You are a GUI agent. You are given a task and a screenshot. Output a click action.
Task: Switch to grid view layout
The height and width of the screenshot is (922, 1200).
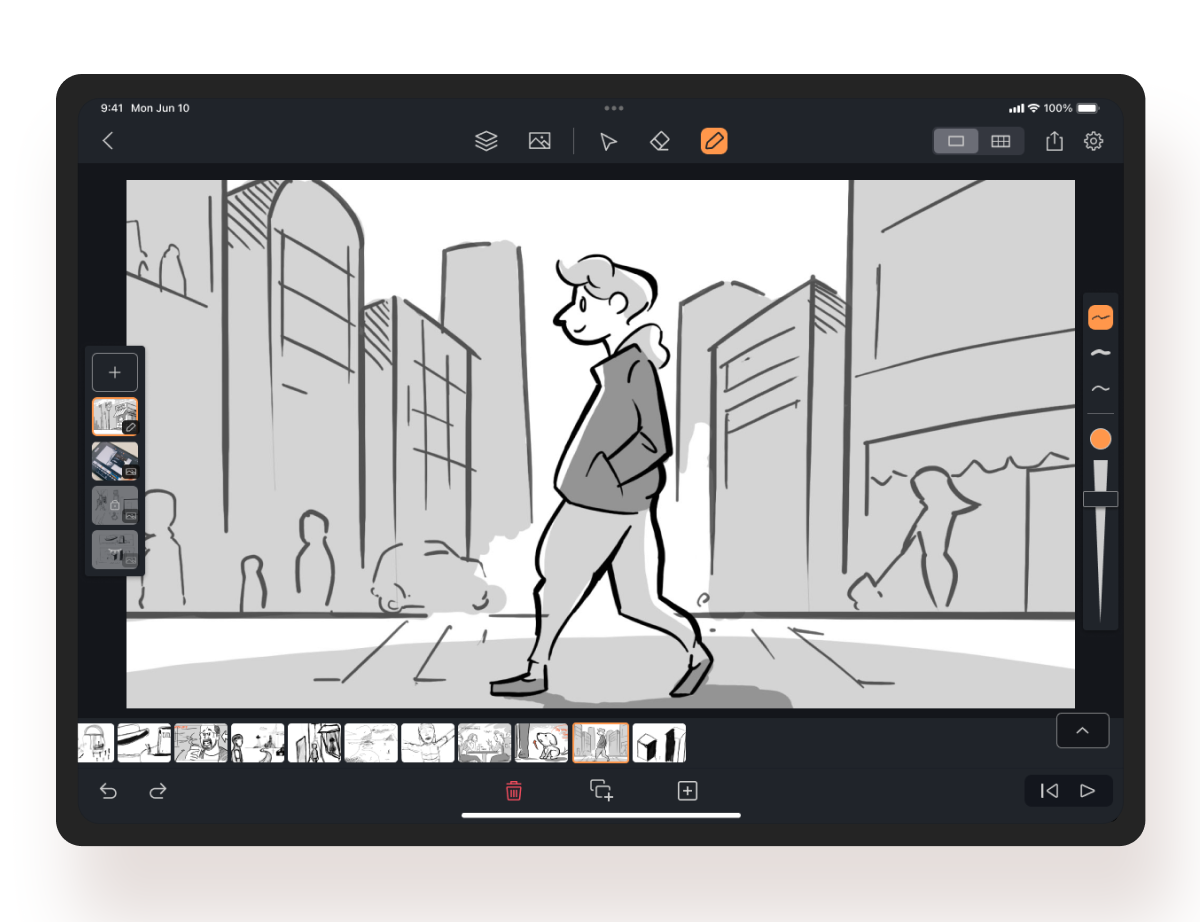1000,141
